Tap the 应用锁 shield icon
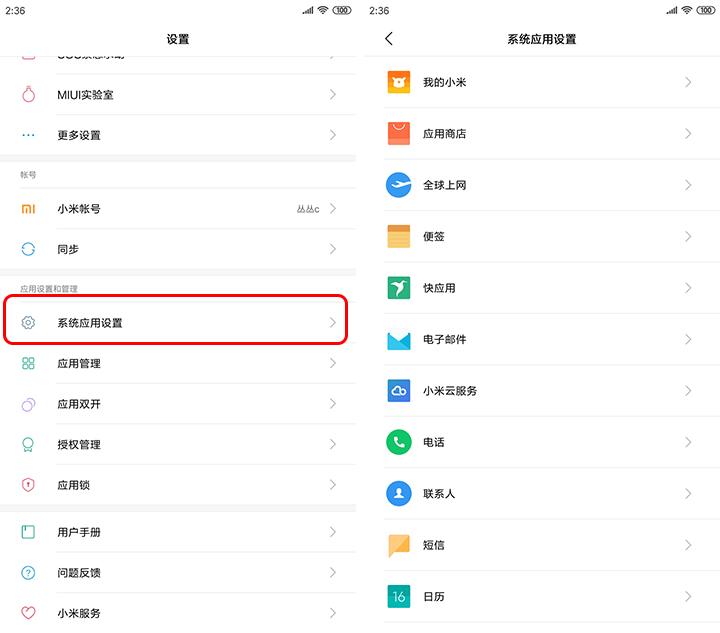This screenshot has height=633, width=720. point(28,485)
